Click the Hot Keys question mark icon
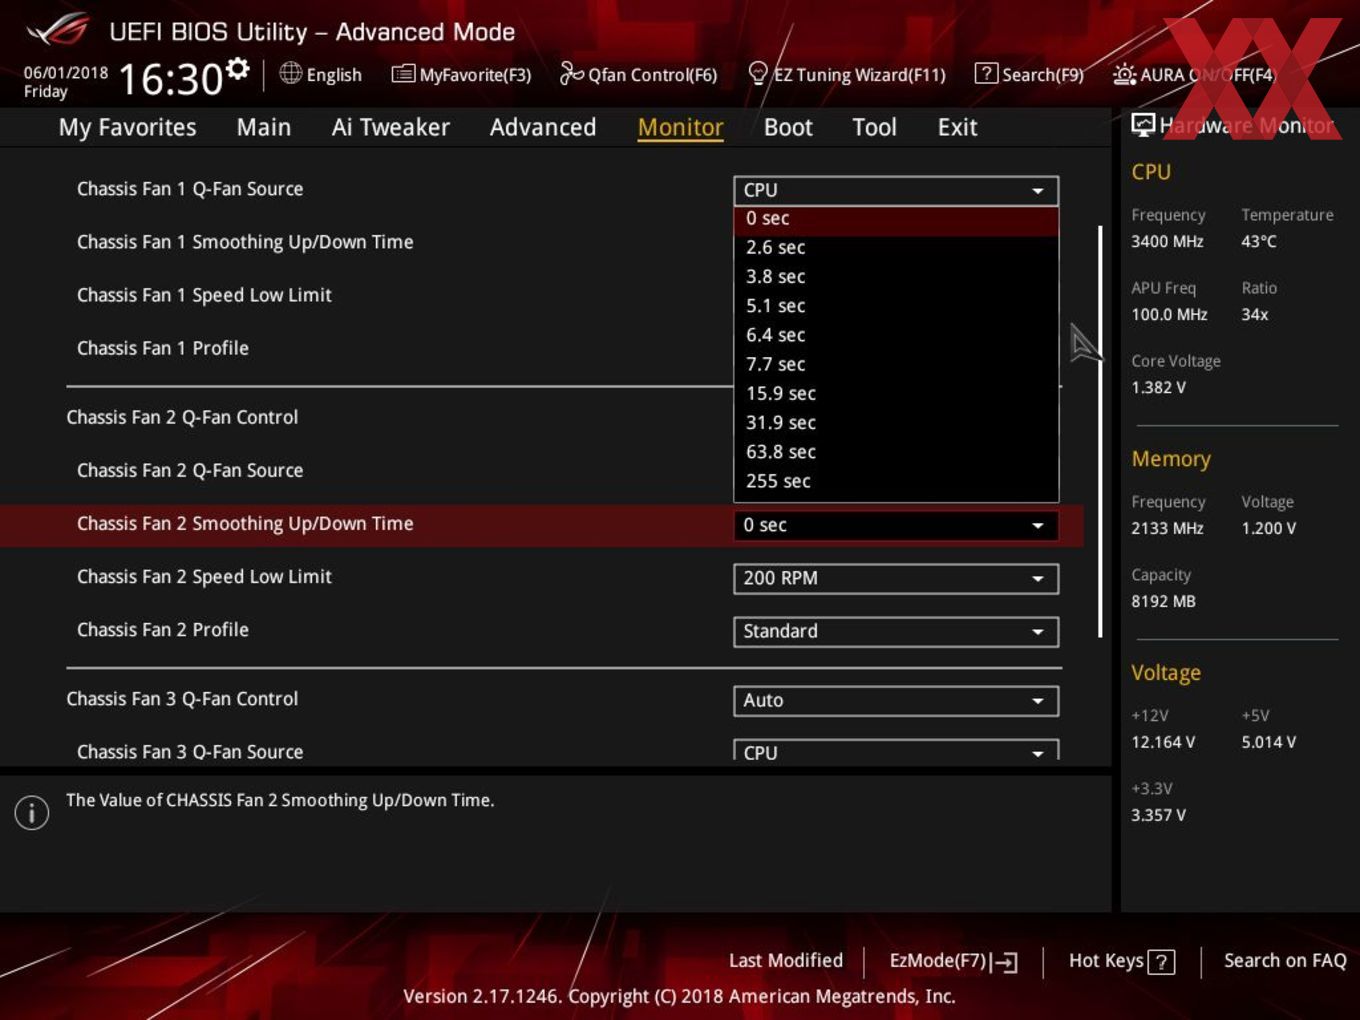Image resolution: width=1360 pixels, height=1020 pixels. [1161, 962]
